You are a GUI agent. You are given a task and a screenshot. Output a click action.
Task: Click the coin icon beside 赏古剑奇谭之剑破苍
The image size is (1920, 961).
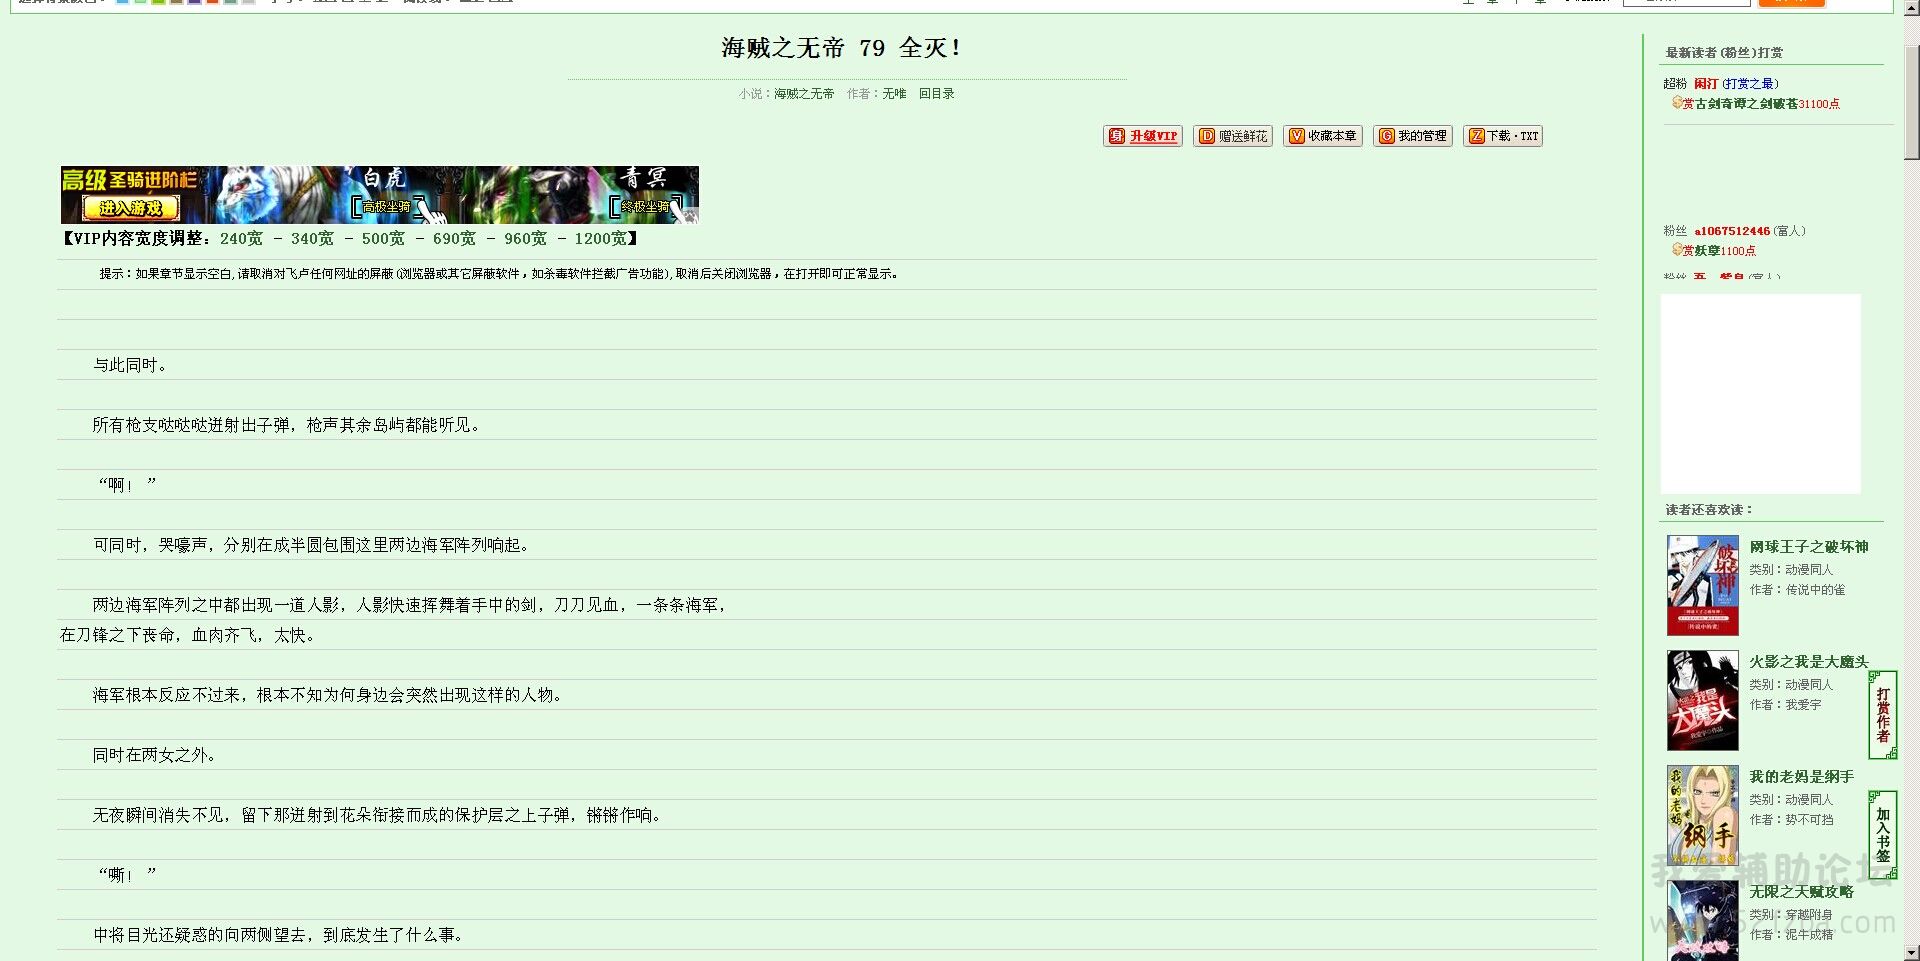[1677, 103]
